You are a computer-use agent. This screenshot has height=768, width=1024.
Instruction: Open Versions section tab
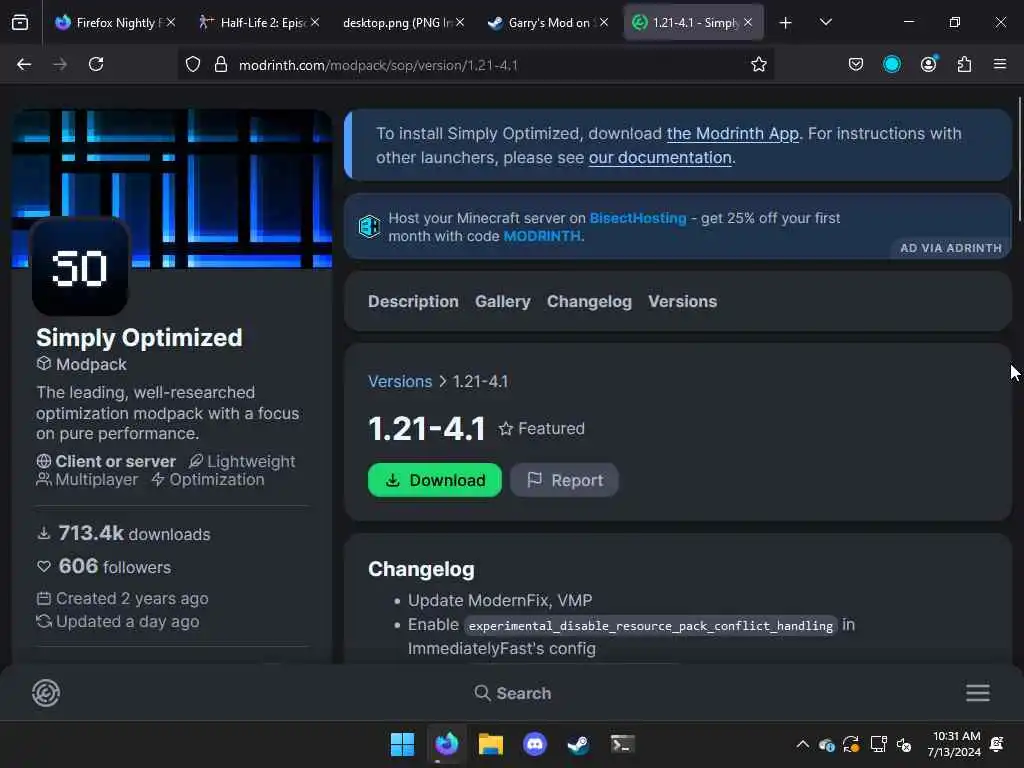click(682, 302)
